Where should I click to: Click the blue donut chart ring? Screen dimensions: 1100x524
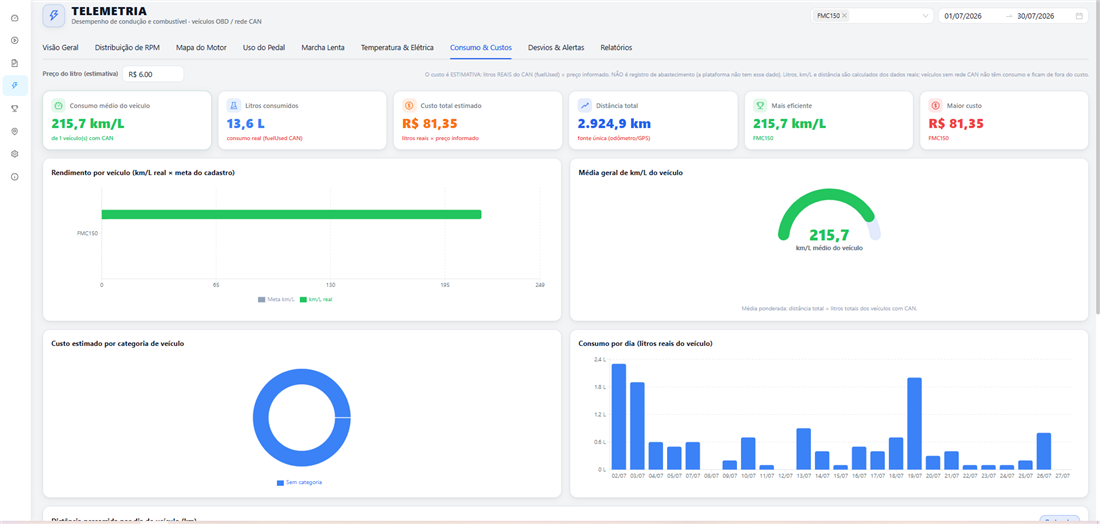[x=261, y=418]
